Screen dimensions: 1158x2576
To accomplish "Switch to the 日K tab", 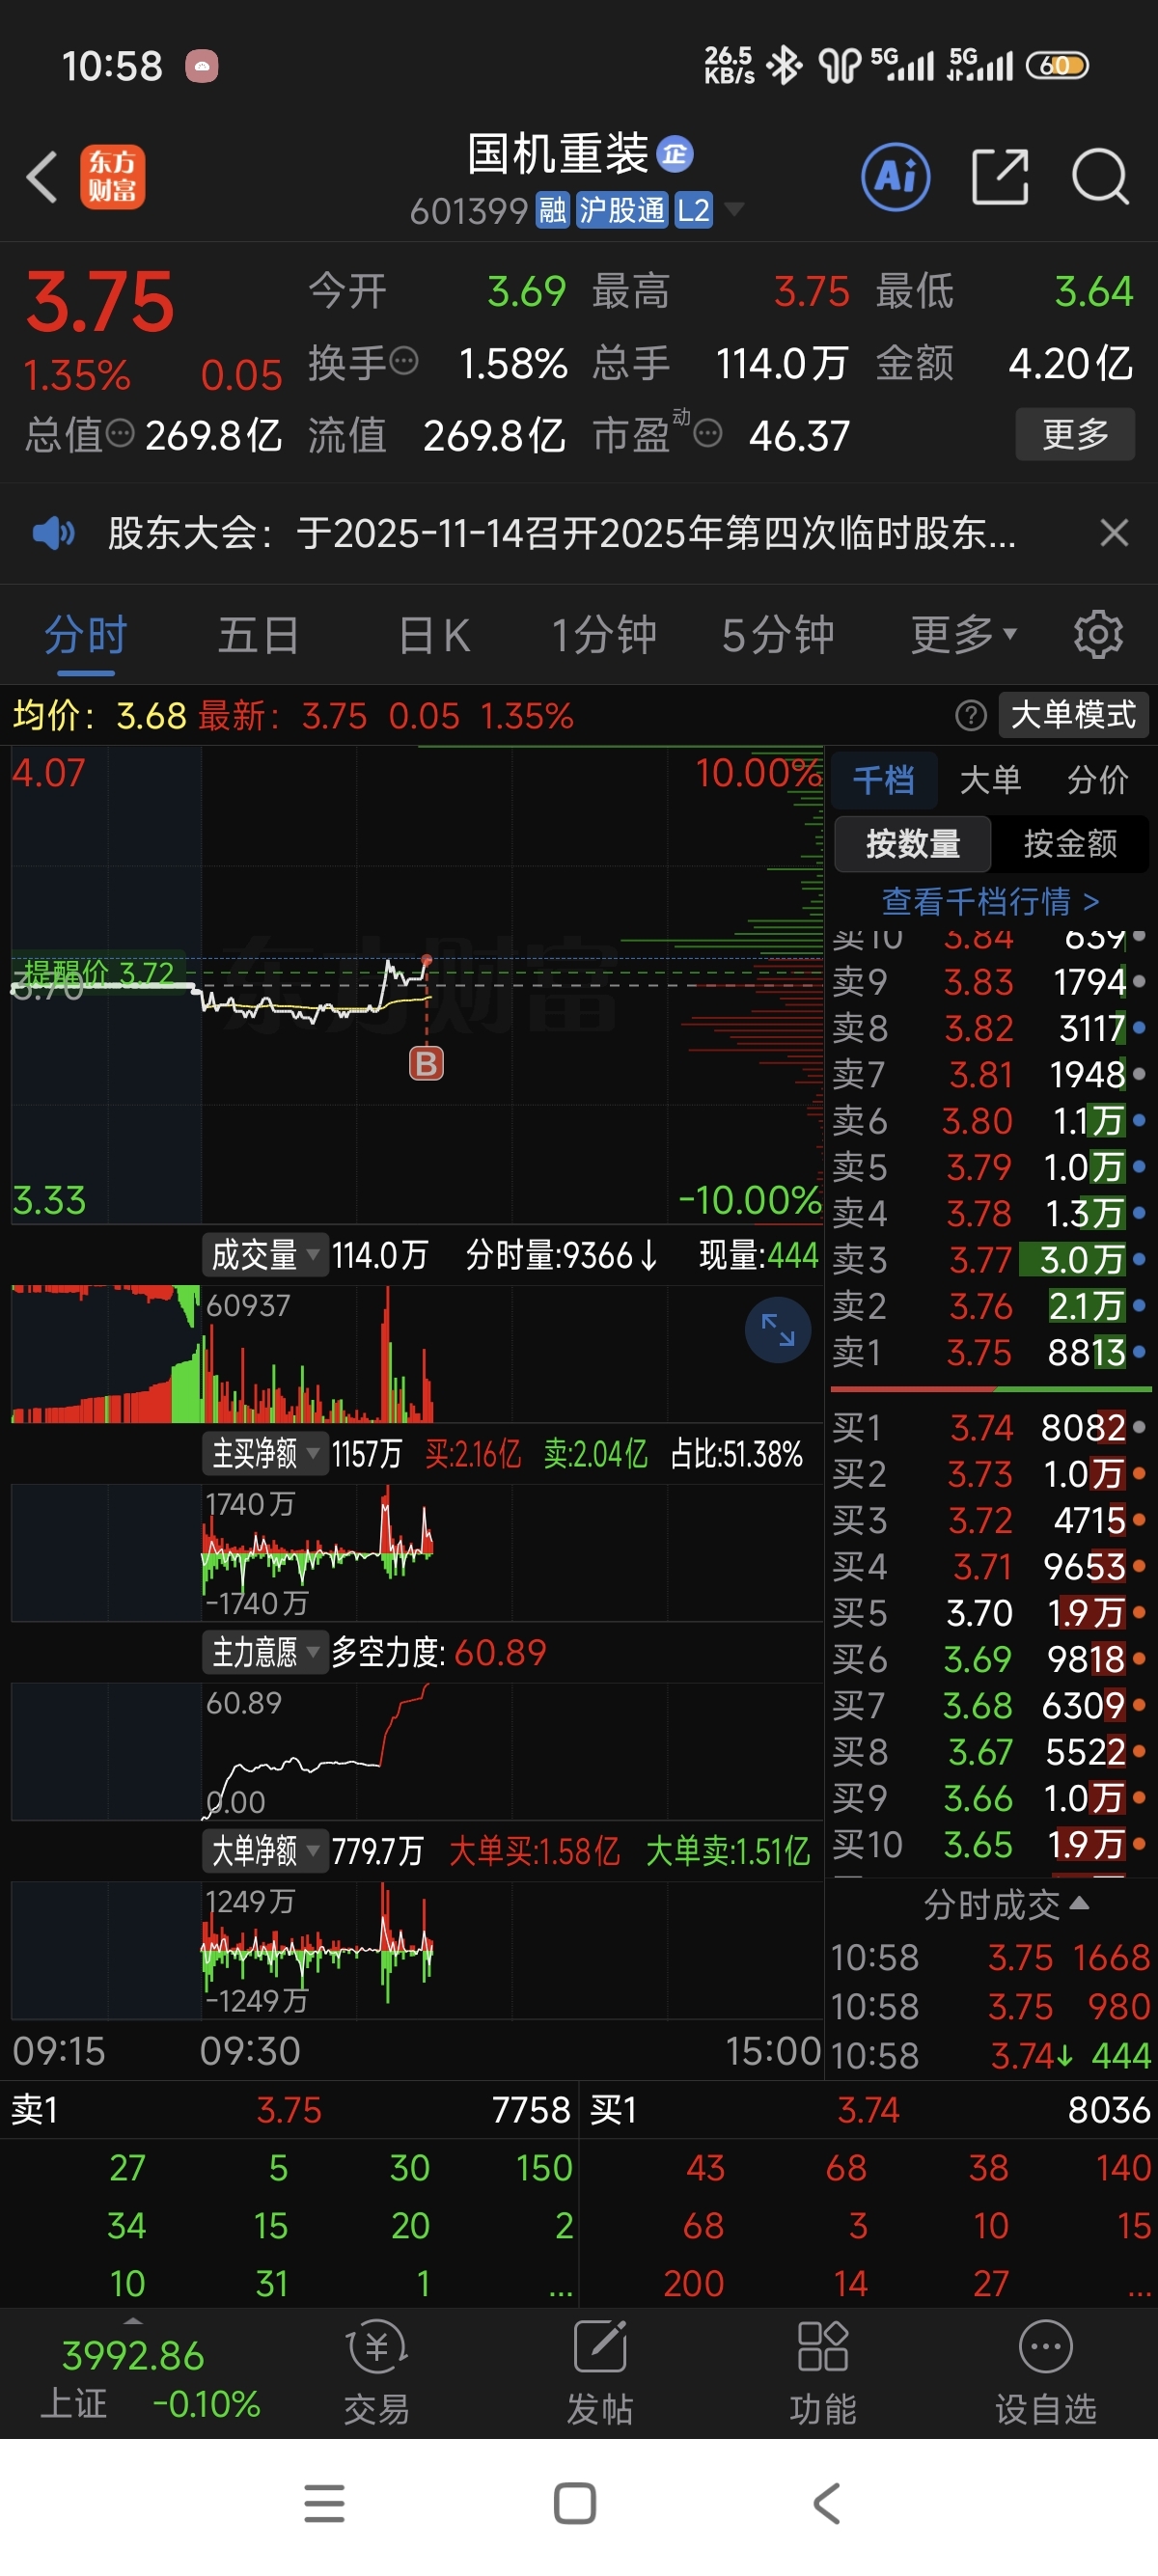I will click(x=434, y=635).
